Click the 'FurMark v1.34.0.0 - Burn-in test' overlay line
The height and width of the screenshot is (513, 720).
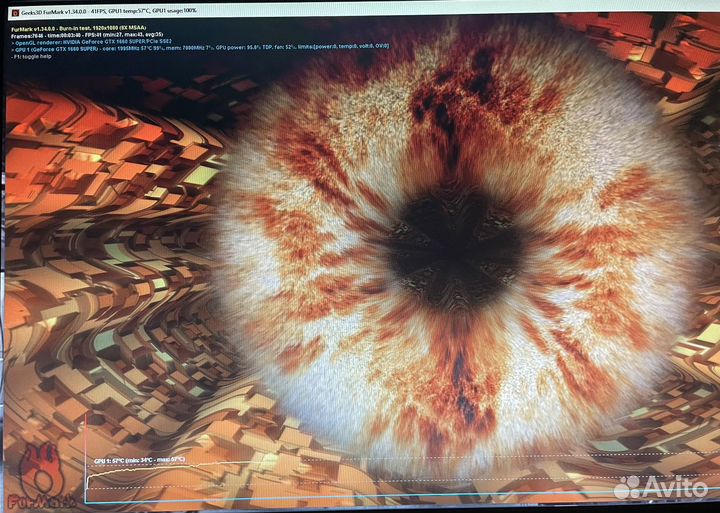point(79,28)
